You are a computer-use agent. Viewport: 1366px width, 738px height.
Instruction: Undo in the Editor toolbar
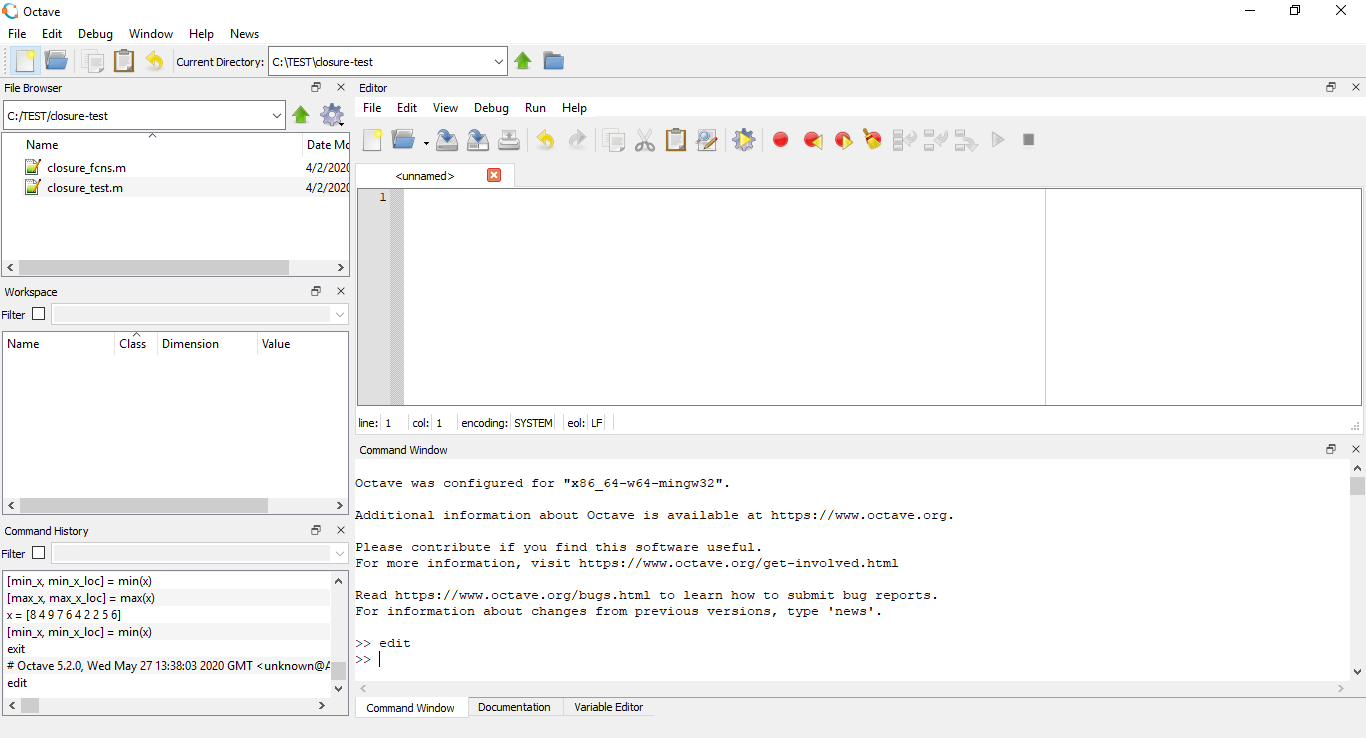(x=545, y=140)
